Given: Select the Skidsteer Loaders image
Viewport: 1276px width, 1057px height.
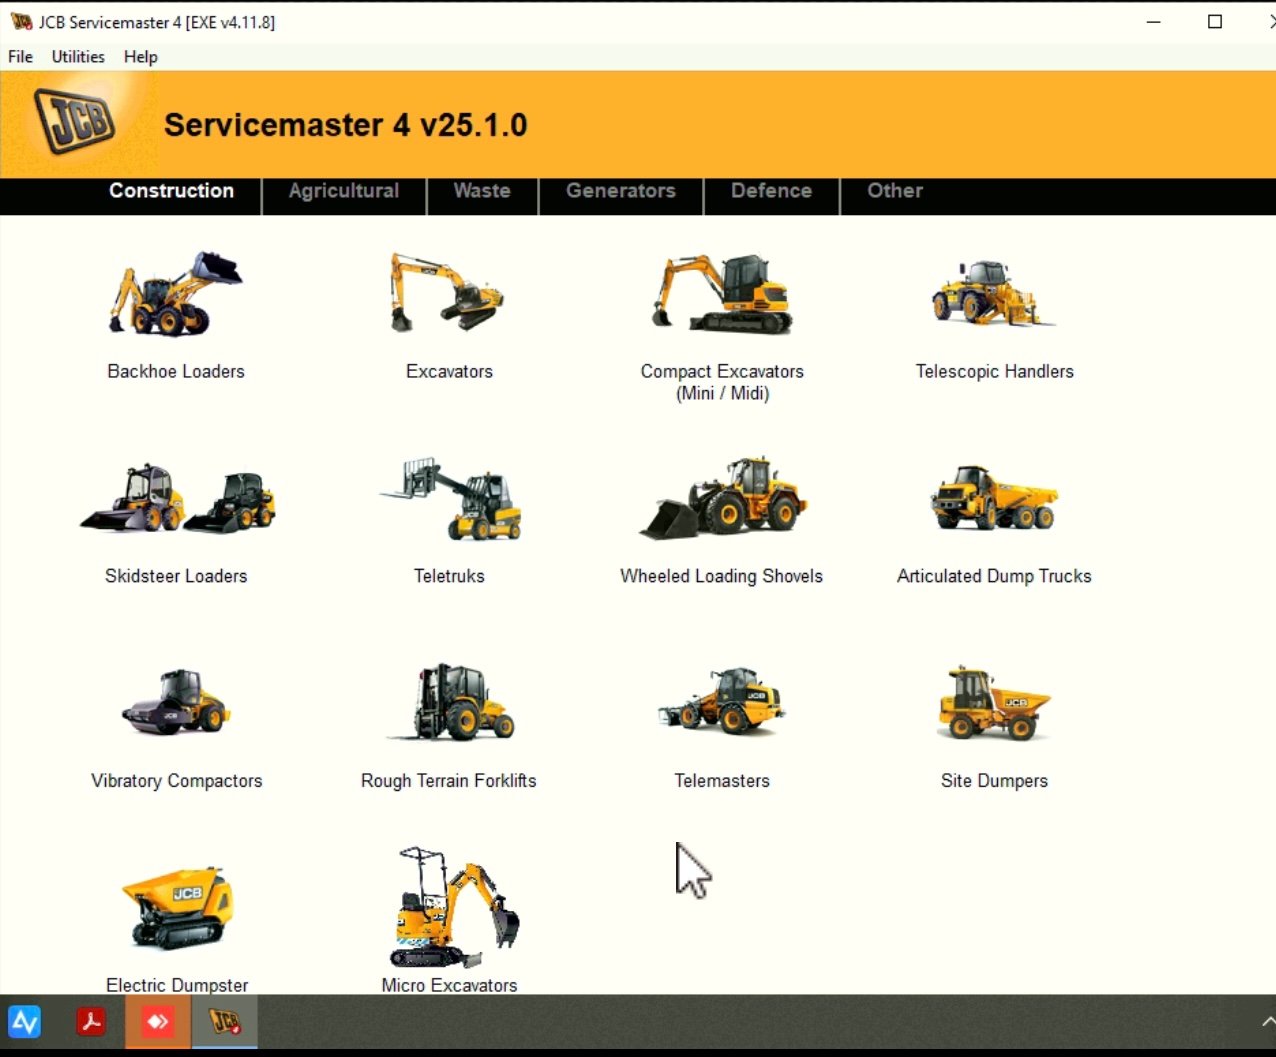Looking at the screenshot, I should (177, 498).
